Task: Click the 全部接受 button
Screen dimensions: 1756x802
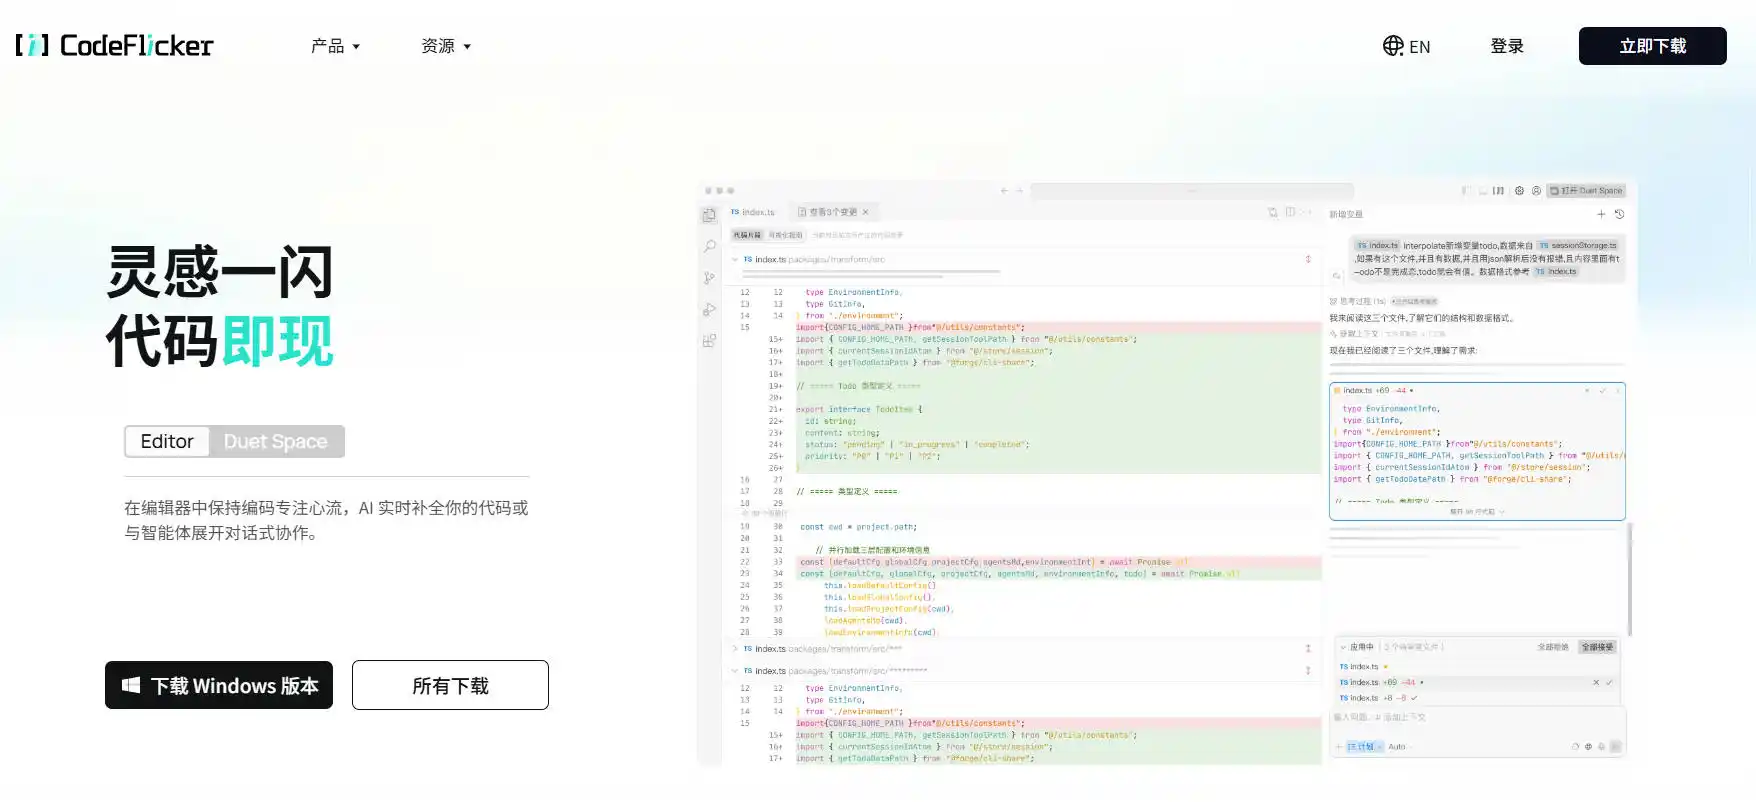Action: (1597, 647)
